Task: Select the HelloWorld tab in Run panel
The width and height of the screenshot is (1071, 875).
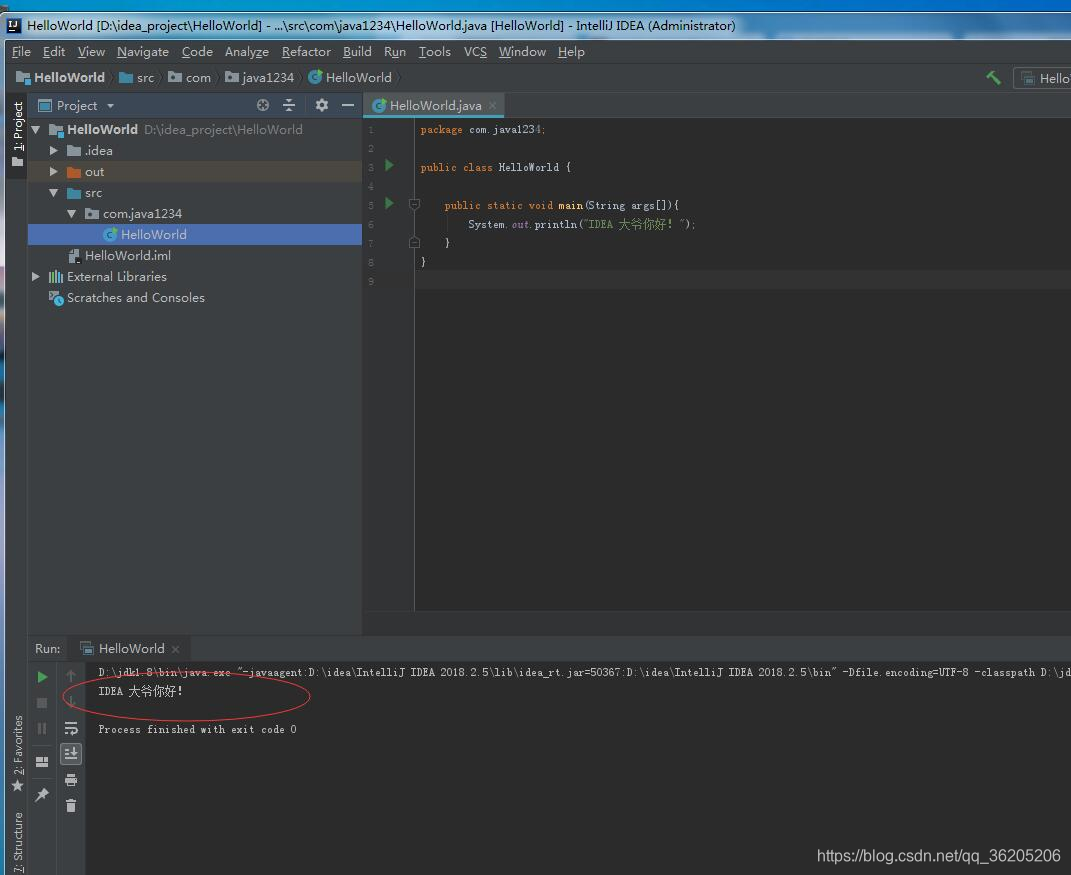Action: click(131, 649)
